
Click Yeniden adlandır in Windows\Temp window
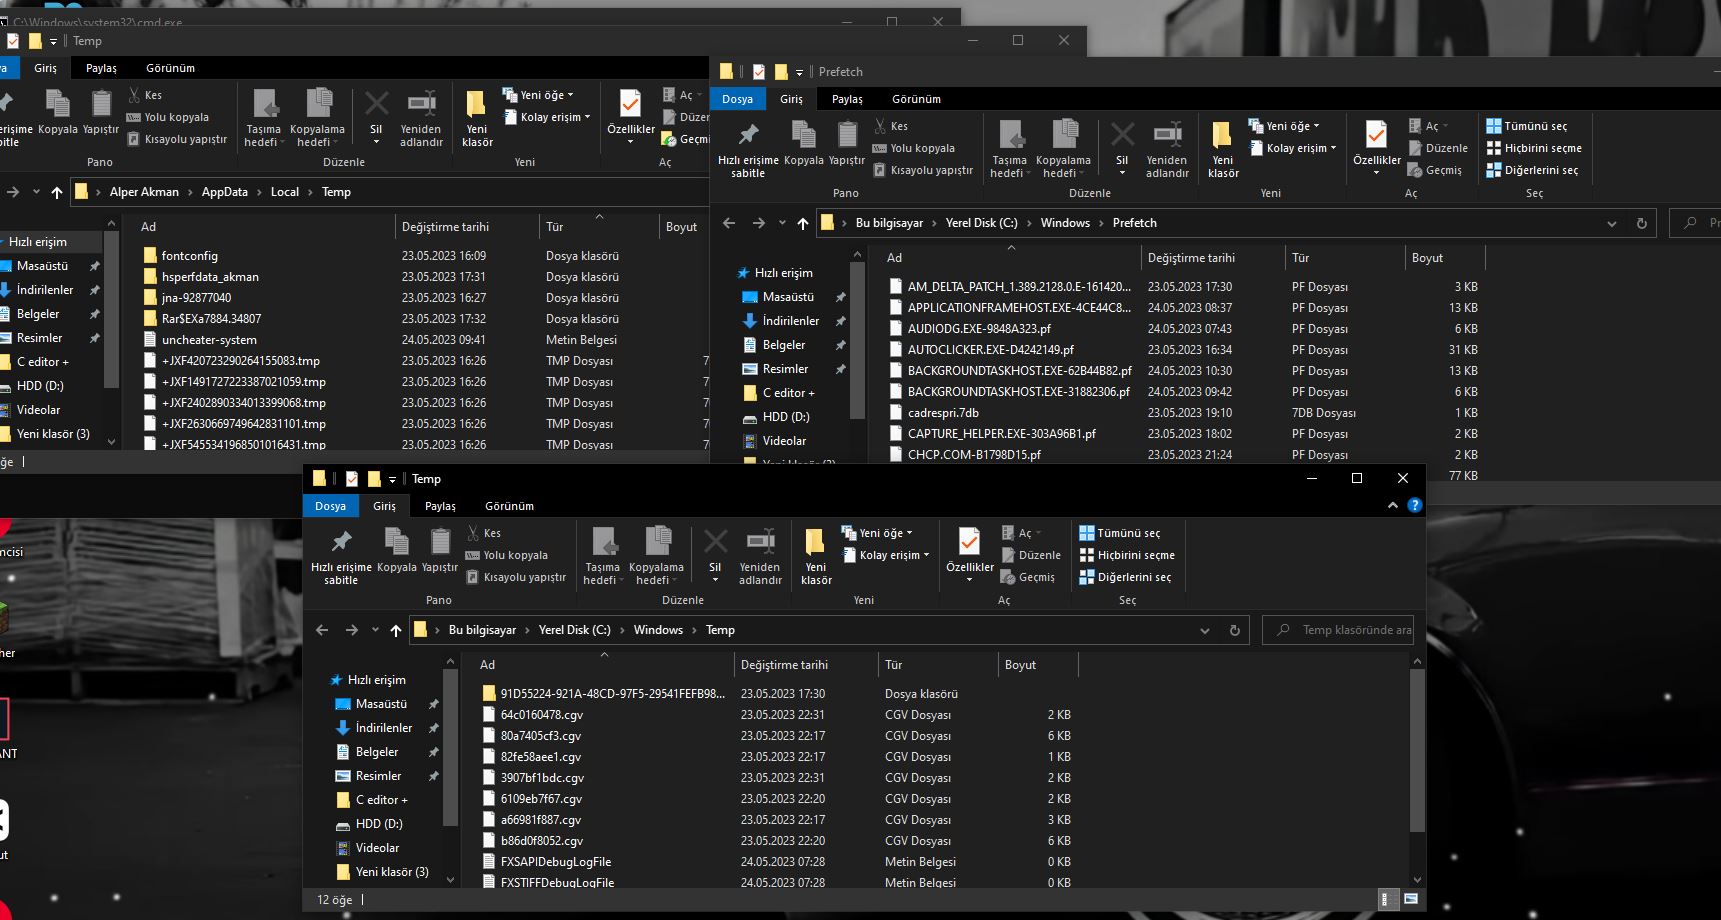click(x=760, y=556)
